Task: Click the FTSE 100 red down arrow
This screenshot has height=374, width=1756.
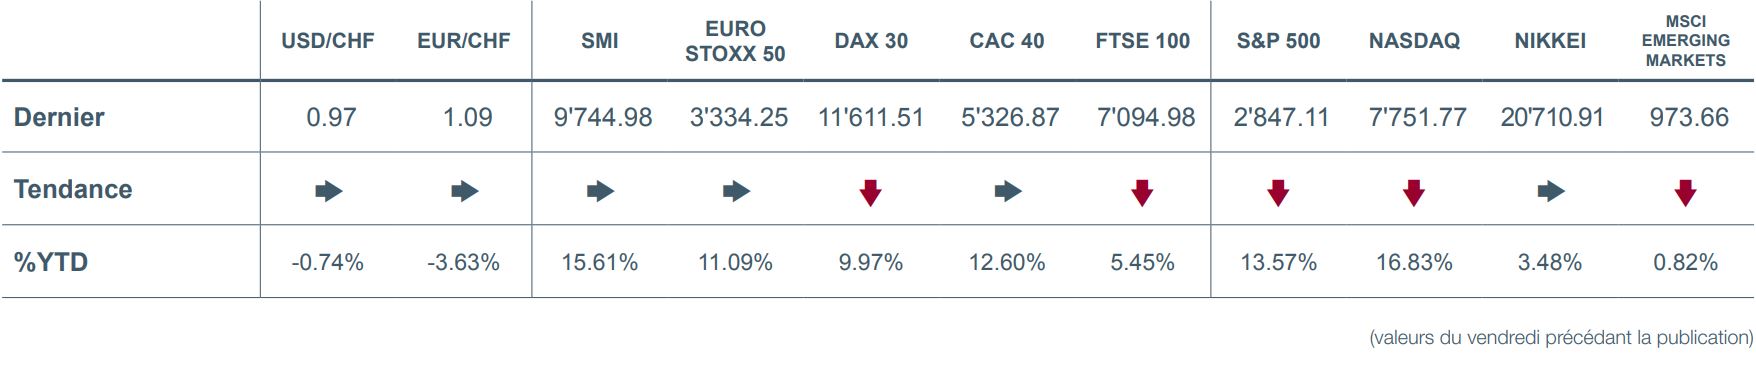Action: pyautogui.click(x=1142, y=192)
